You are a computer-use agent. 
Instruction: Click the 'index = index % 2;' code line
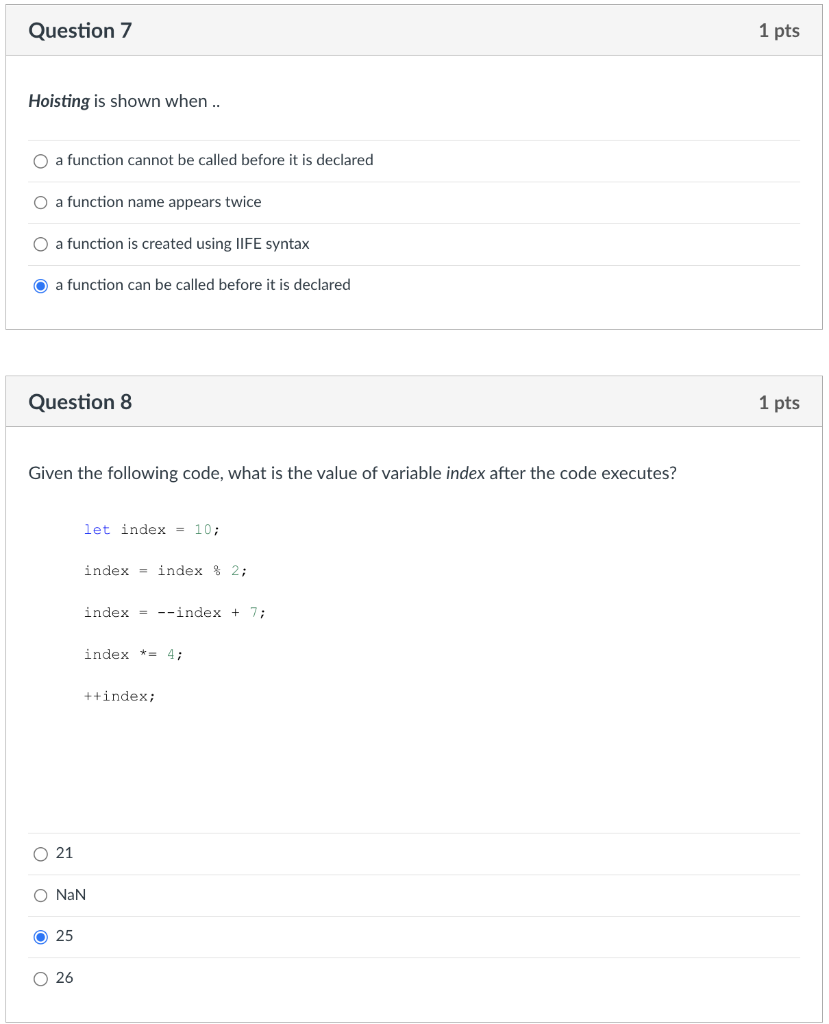(x=167, y=570)
